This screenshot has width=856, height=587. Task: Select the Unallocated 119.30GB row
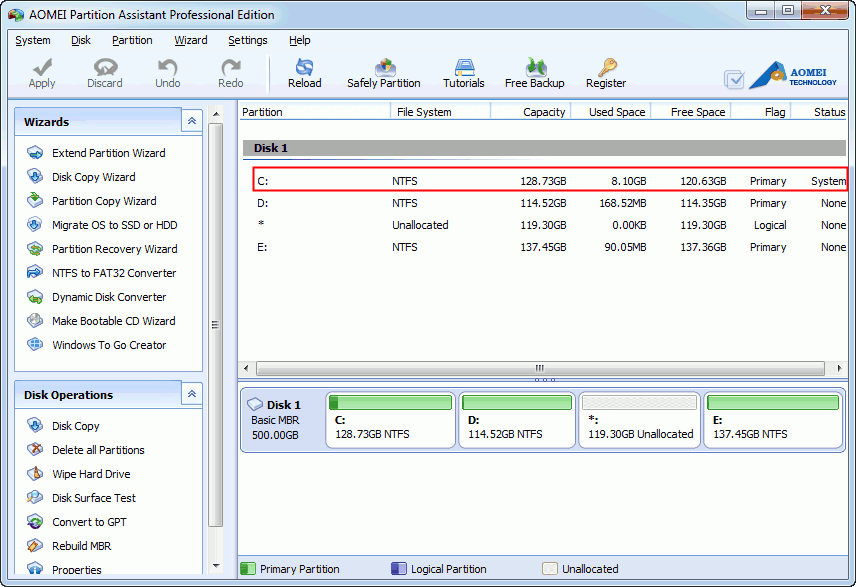click(x=550, y=225)
